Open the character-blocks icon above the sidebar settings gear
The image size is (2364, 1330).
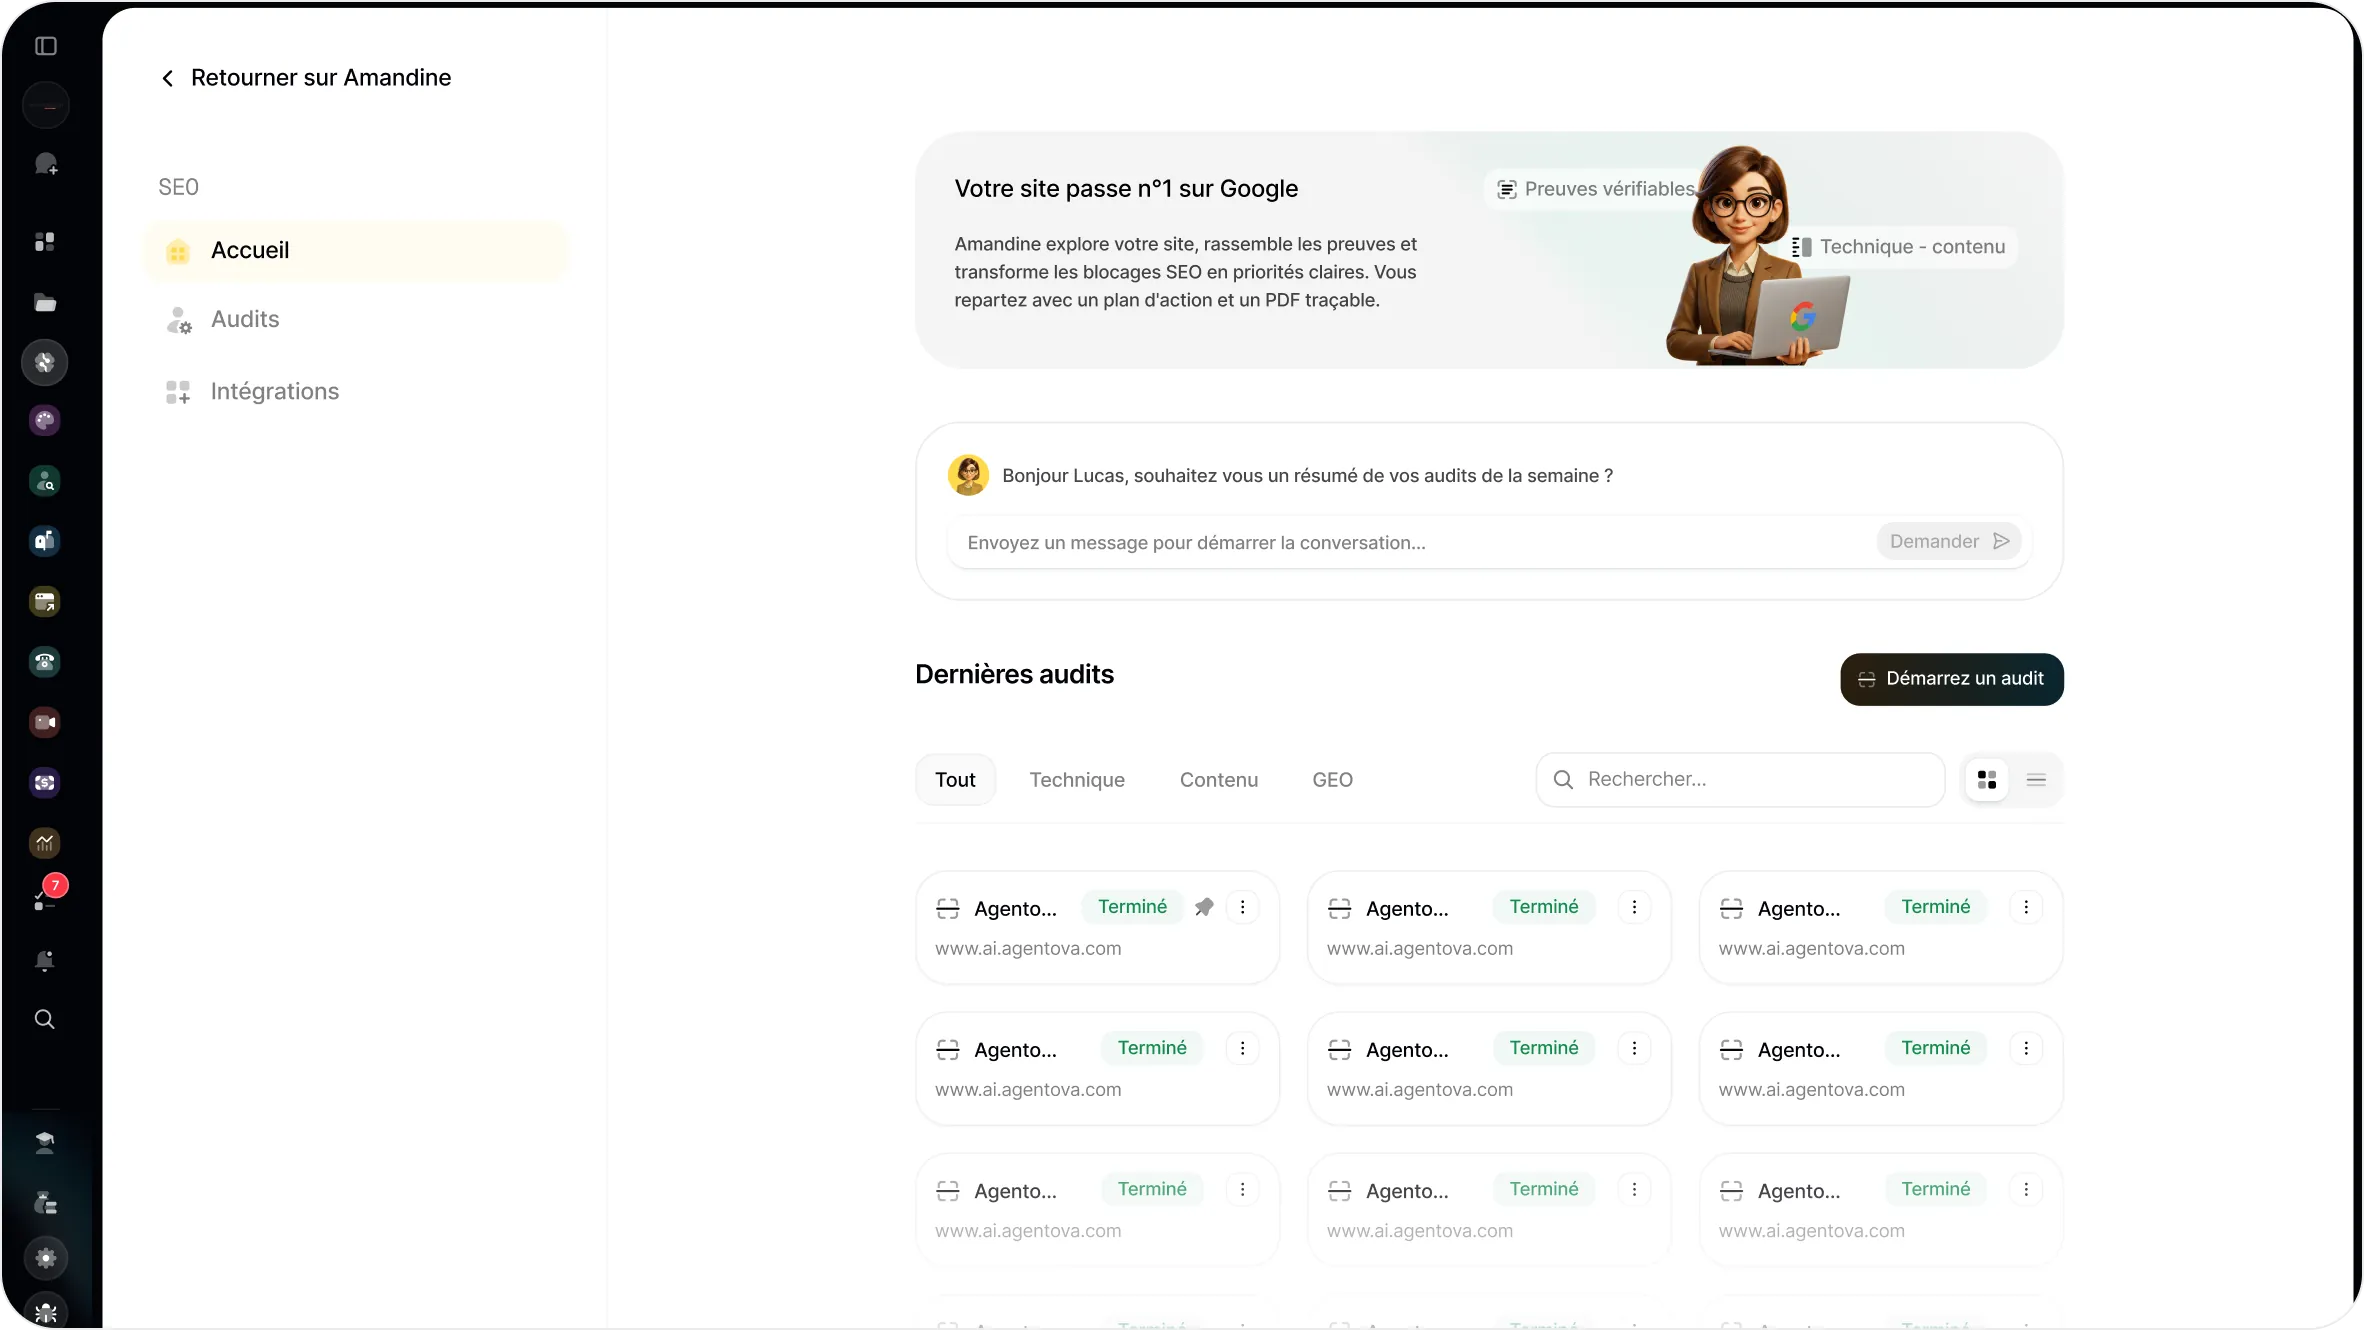tap(45, 1201)
